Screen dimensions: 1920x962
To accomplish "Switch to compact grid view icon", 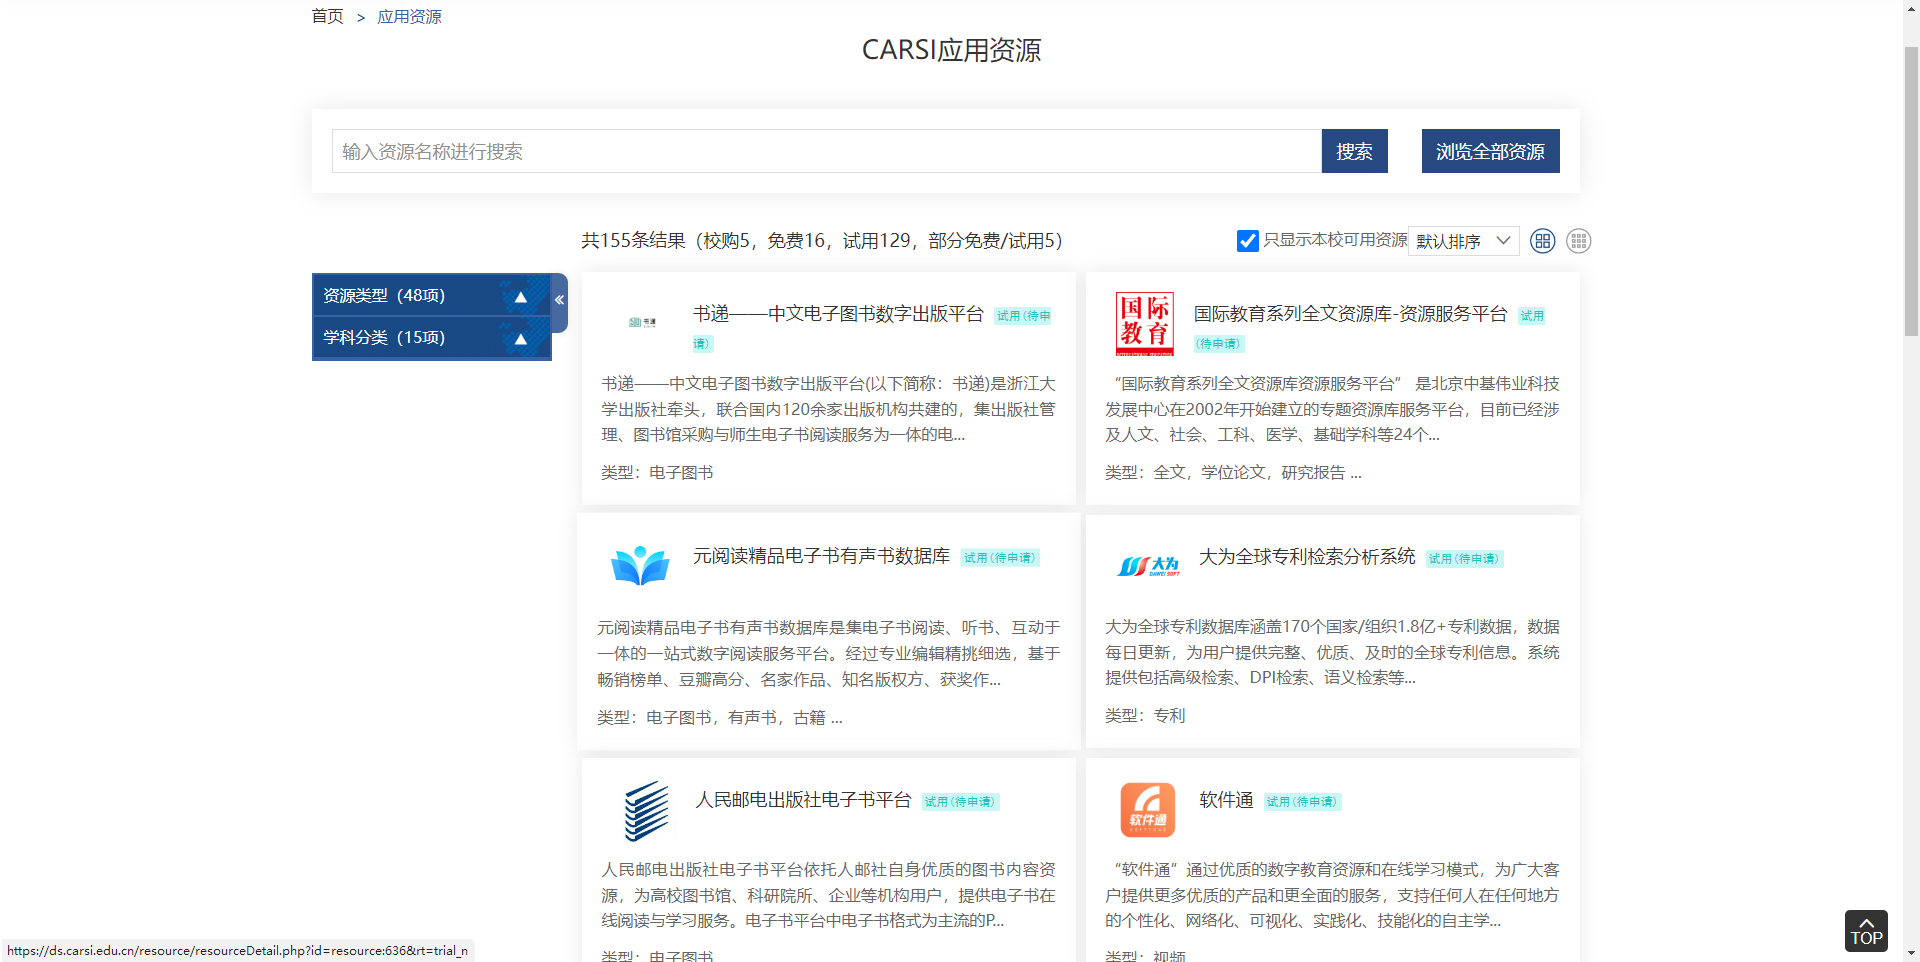I will (1578, 241).
